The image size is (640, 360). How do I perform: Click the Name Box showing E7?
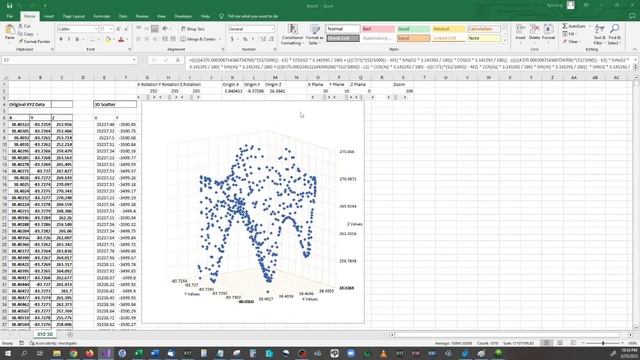[69, 60]
